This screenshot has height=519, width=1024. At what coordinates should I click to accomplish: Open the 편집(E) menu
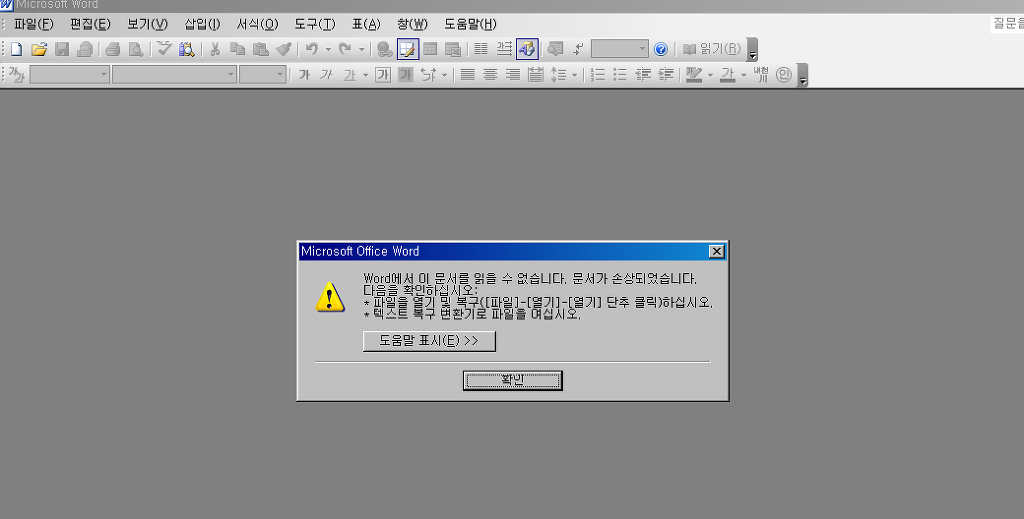click(90, 24)
